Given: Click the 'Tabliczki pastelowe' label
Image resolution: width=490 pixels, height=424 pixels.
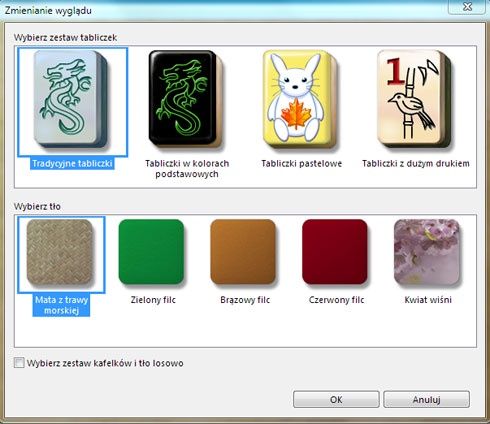Looking at the screenshot, I should click(302, 164).
